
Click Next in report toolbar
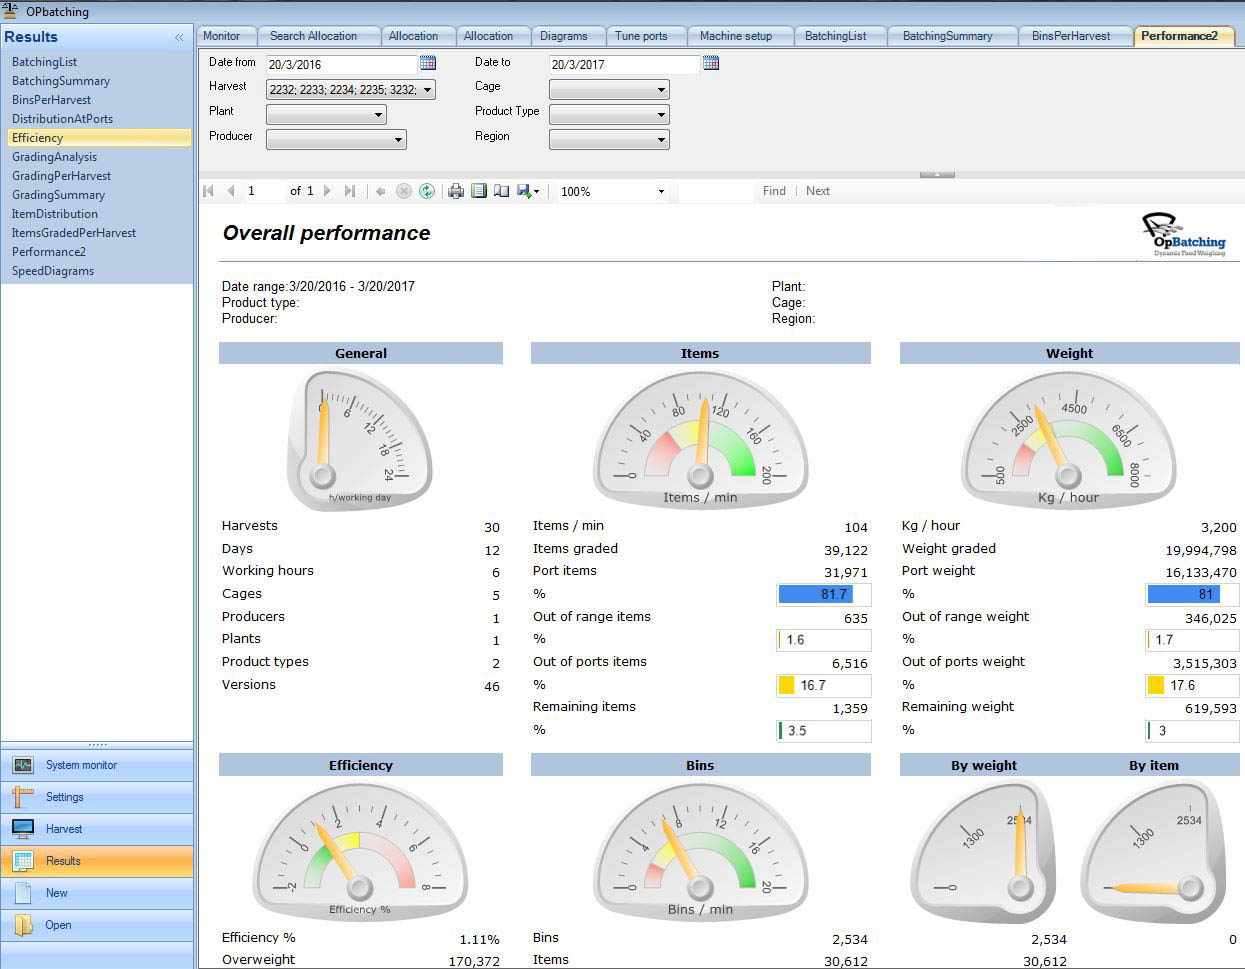click(x=818, y=191)
